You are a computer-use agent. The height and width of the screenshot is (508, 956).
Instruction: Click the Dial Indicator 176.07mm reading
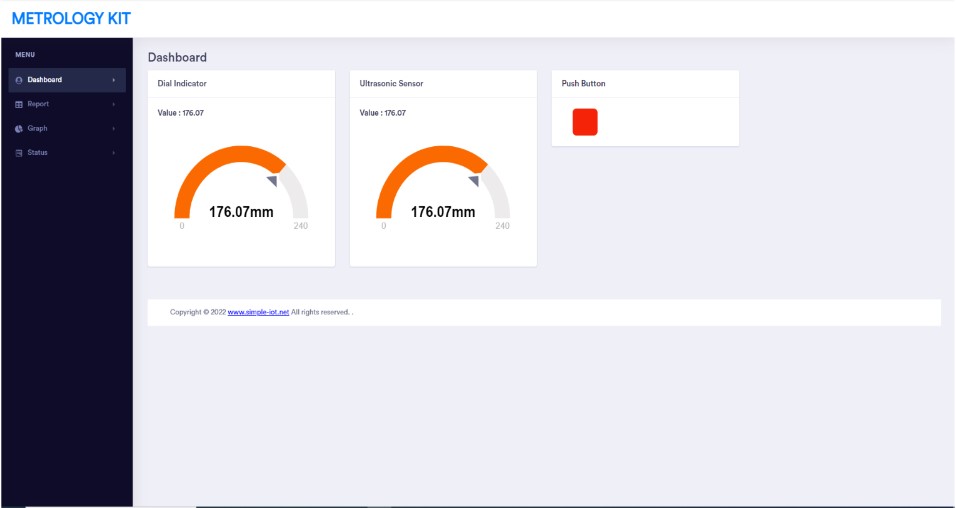pos(241,212)
